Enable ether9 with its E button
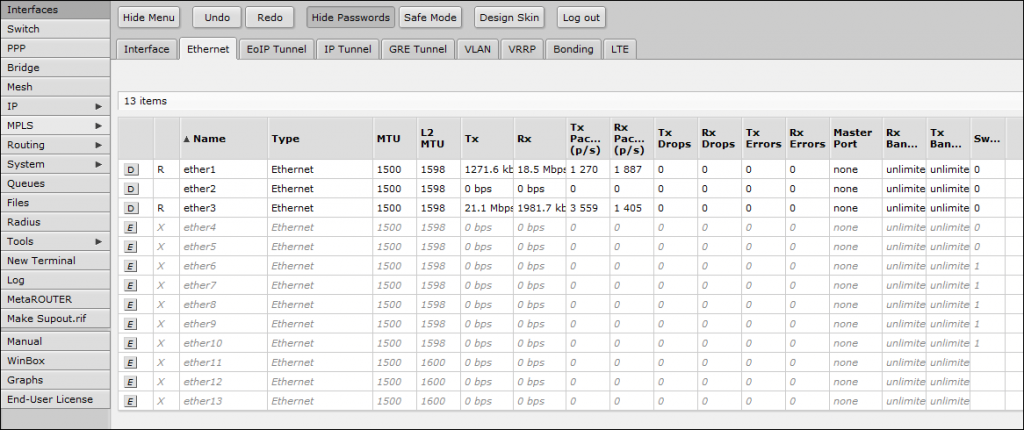The width and height of the screenshot is (1024, 430). pyautogui.click(x=131, y=324)
